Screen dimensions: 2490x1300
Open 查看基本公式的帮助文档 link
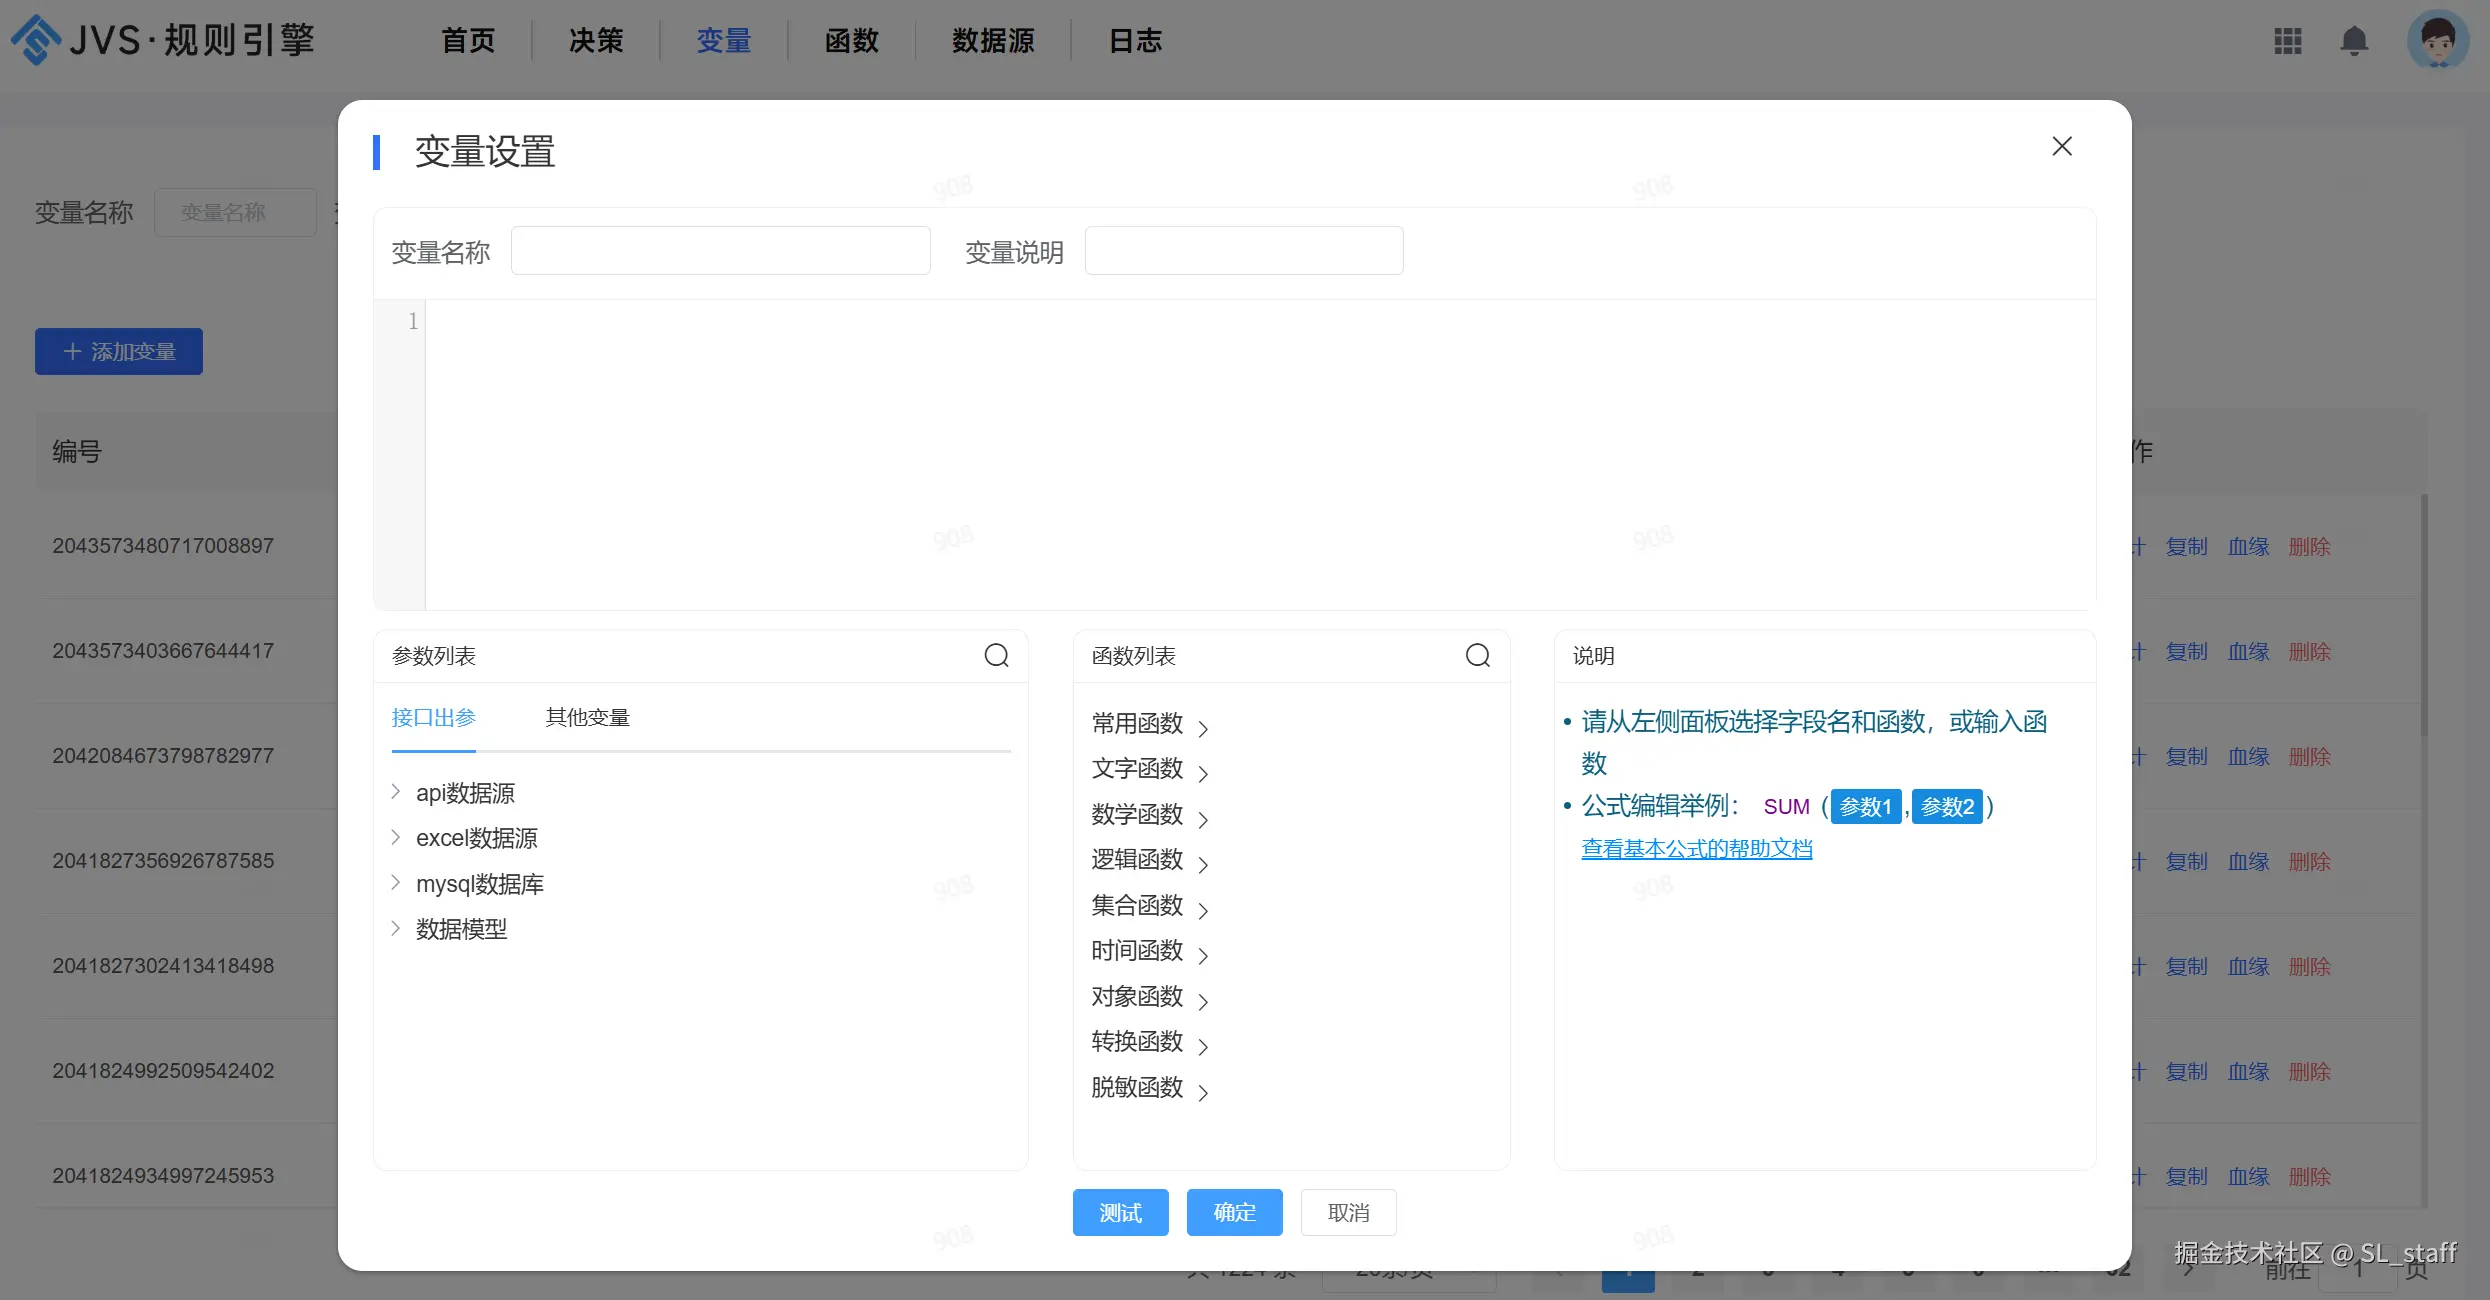click(x=1696, y=849)
